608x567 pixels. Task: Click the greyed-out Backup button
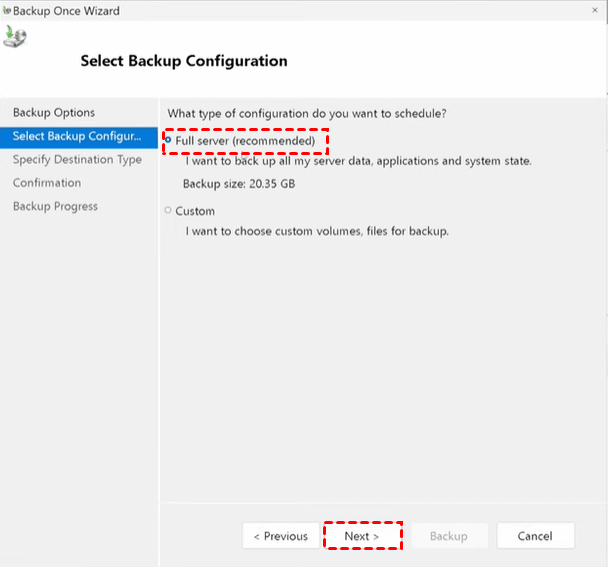pyautogui.click(x=448, y=536)
